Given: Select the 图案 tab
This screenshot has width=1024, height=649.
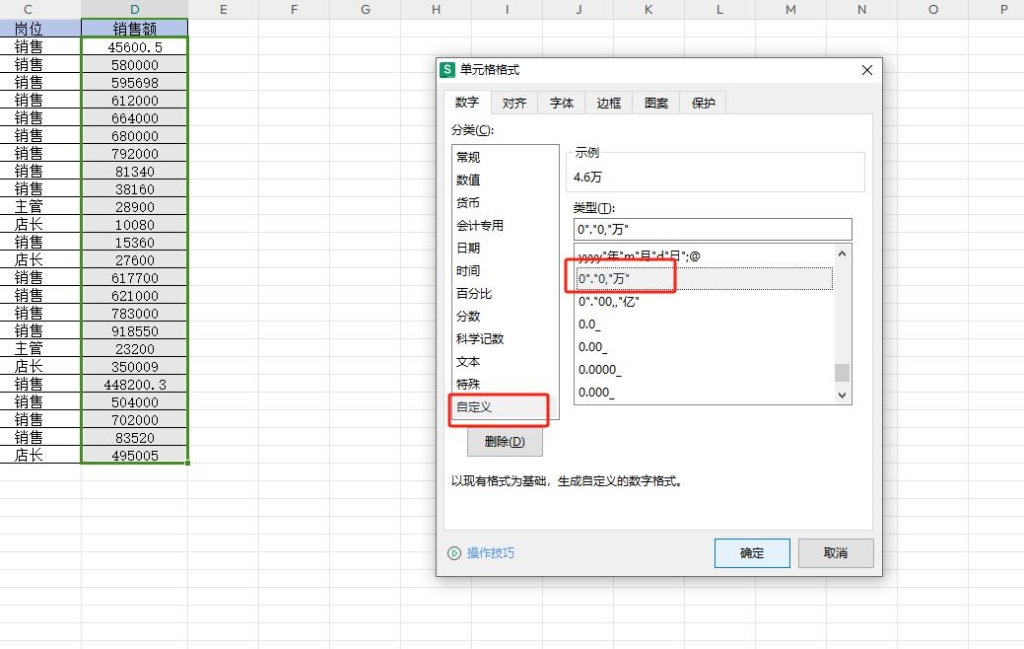Looking at the screenshot, I should pyautogui.click(x=656, y=103).
